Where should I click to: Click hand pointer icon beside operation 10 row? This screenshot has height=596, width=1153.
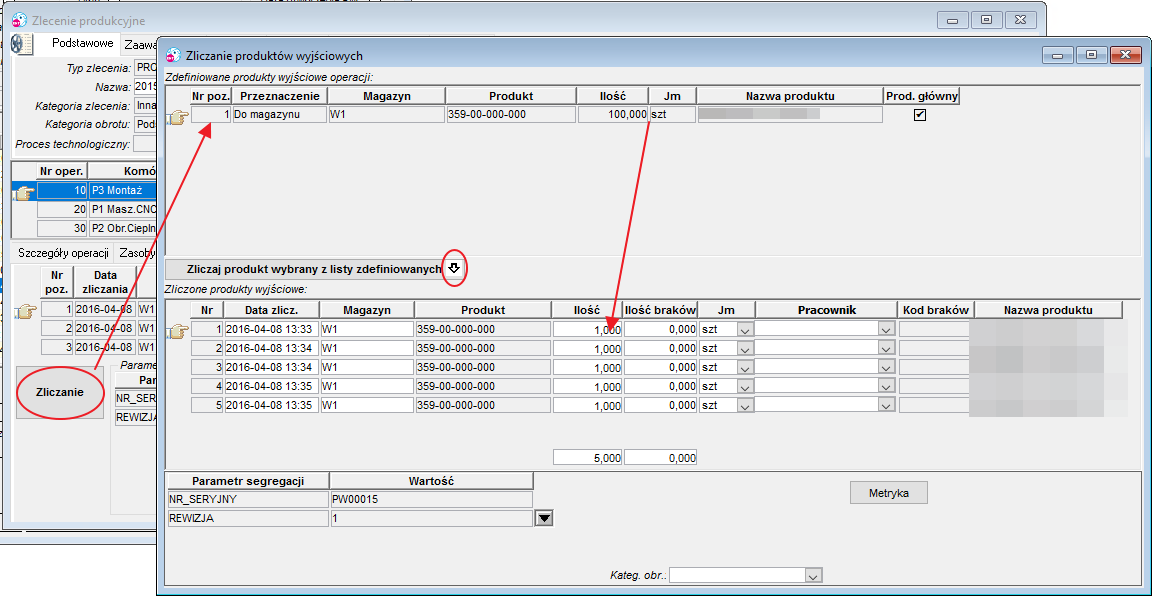pyautogui.click(x=24, y=192)
